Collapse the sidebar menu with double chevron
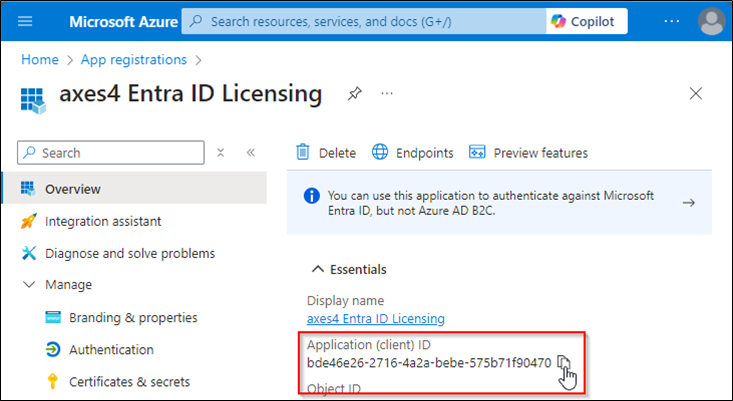The image size is (733, 401). (x=251, y=153)
